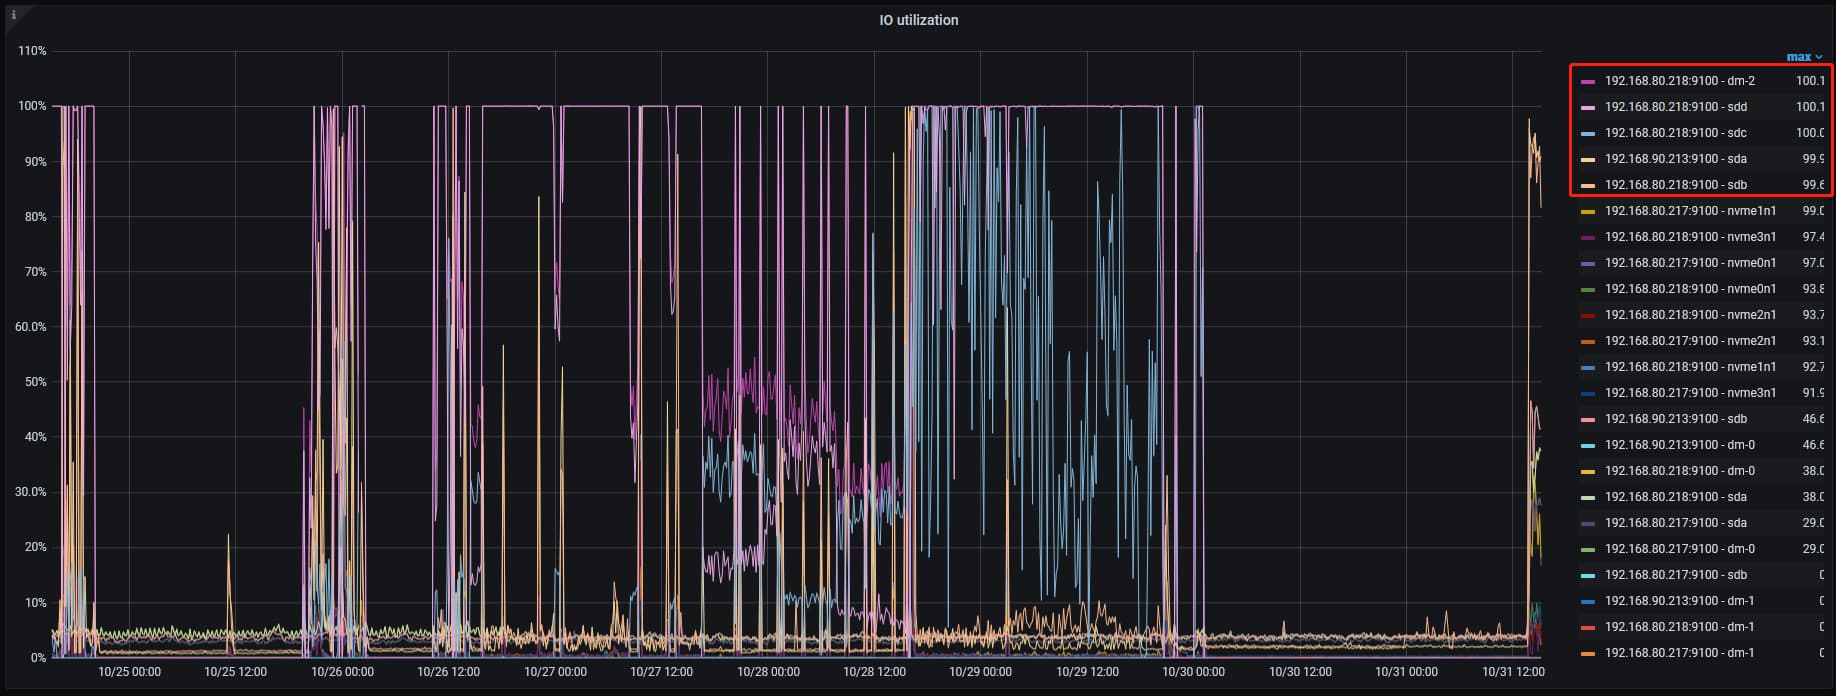Select legend entry 192.168.80.217:9100 - dm-1
Viewport: 1836px width, 696px height.
(x=1679, y=653)
